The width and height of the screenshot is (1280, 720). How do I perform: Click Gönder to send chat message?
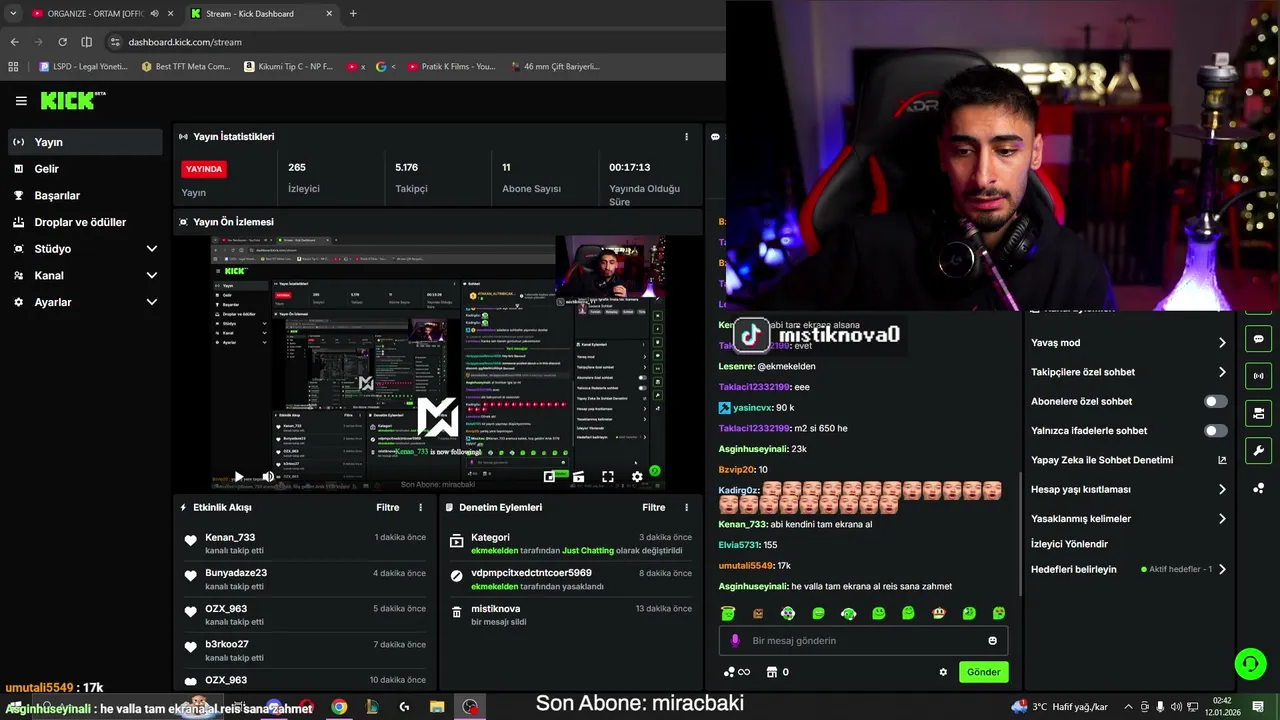pyautogui.click(x=983, y=672)
